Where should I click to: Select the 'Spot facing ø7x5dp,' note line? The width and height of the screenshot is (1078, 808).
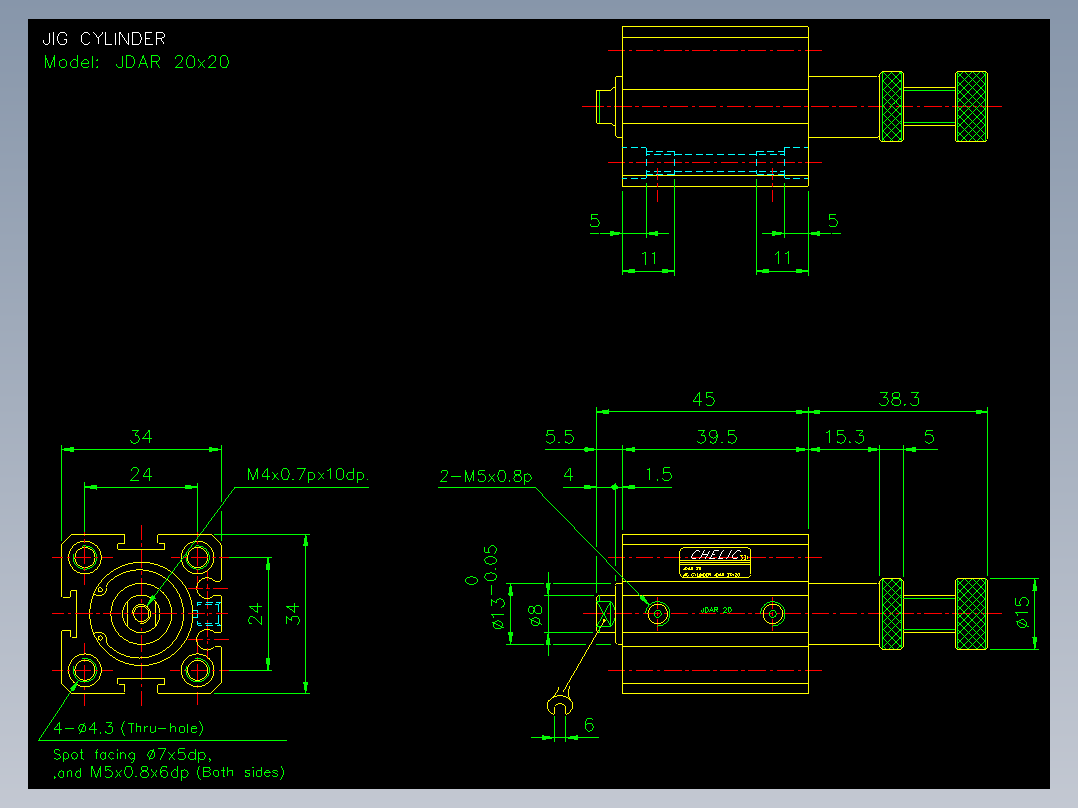tap(133, 754)
